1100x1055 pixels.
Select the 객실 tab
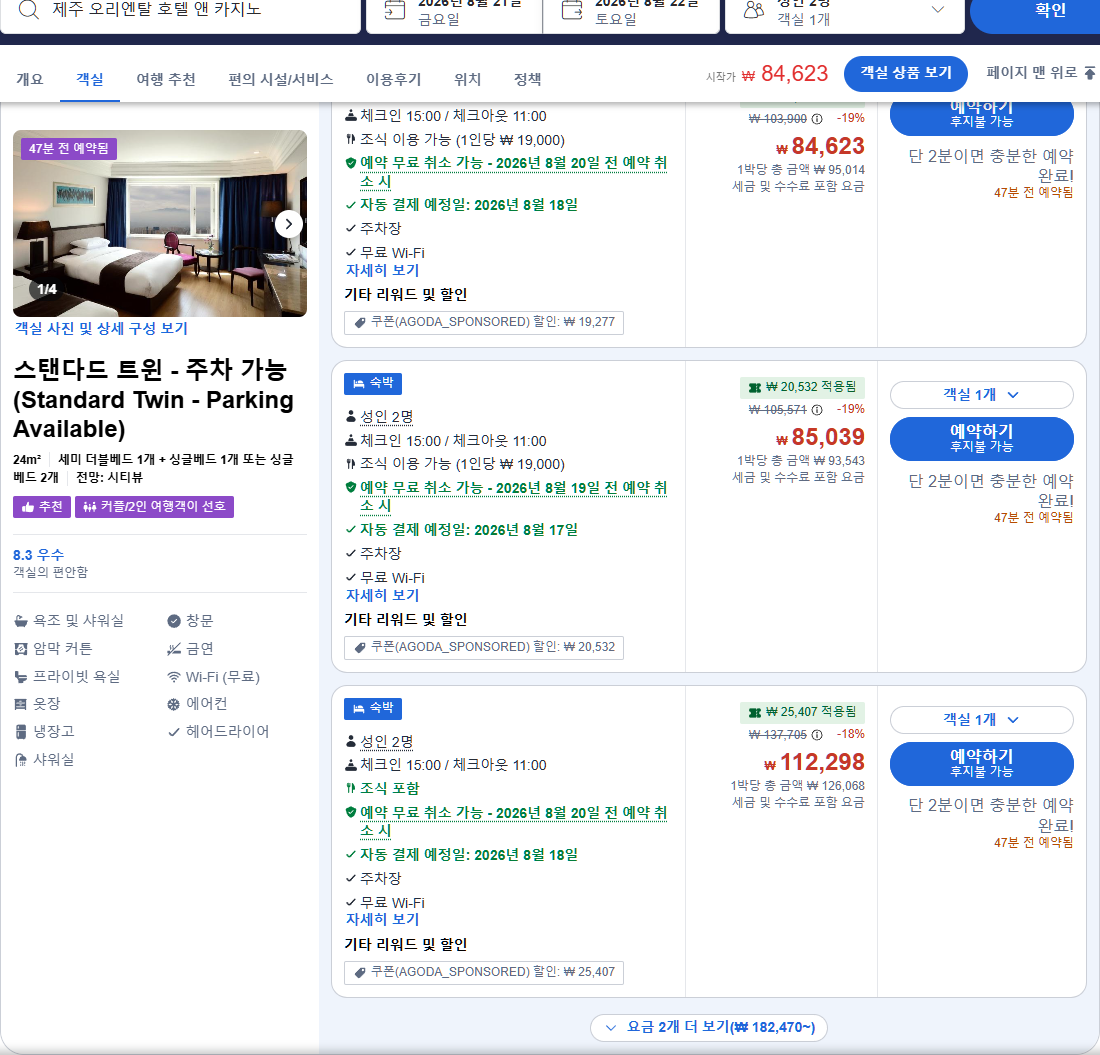coord(90,79)
